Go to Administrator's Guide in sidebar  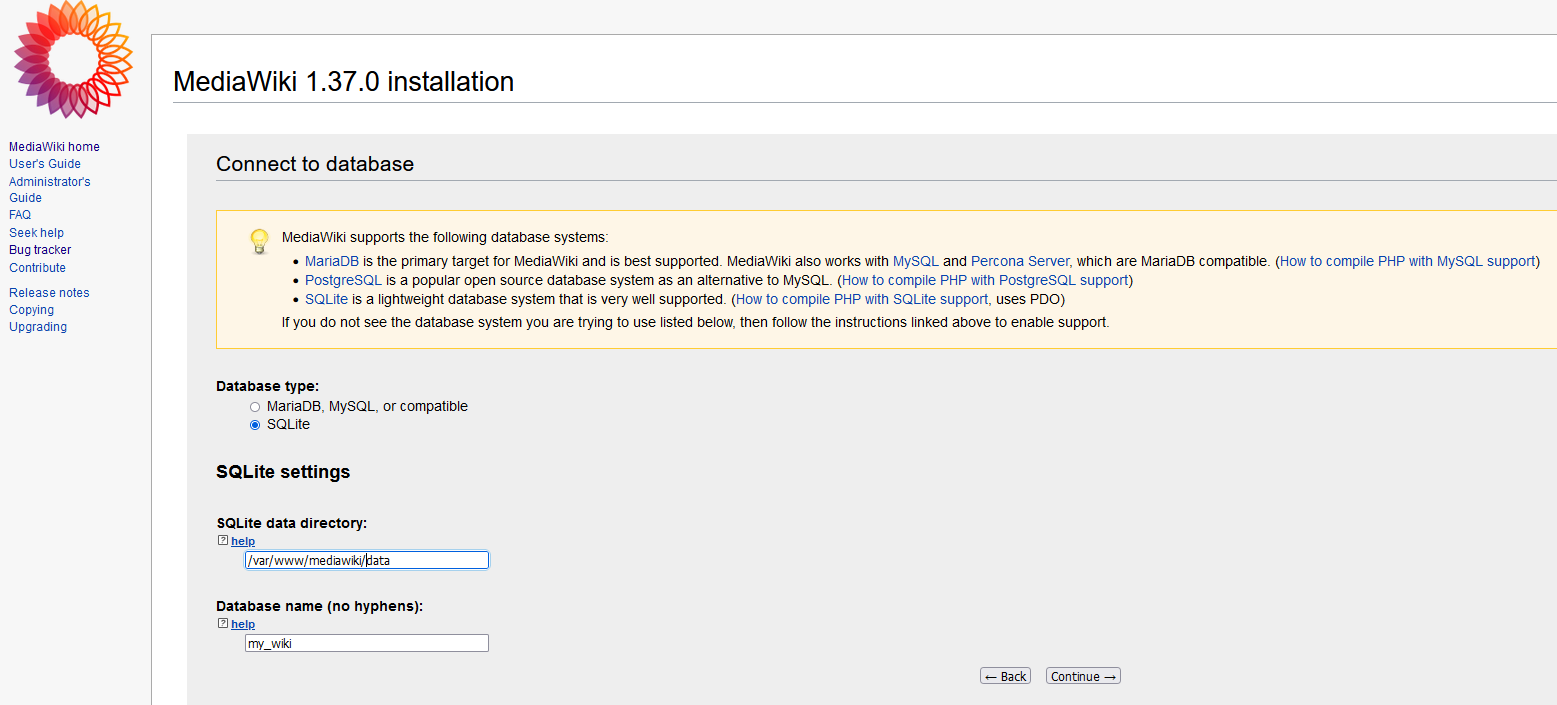coord(49,190)
